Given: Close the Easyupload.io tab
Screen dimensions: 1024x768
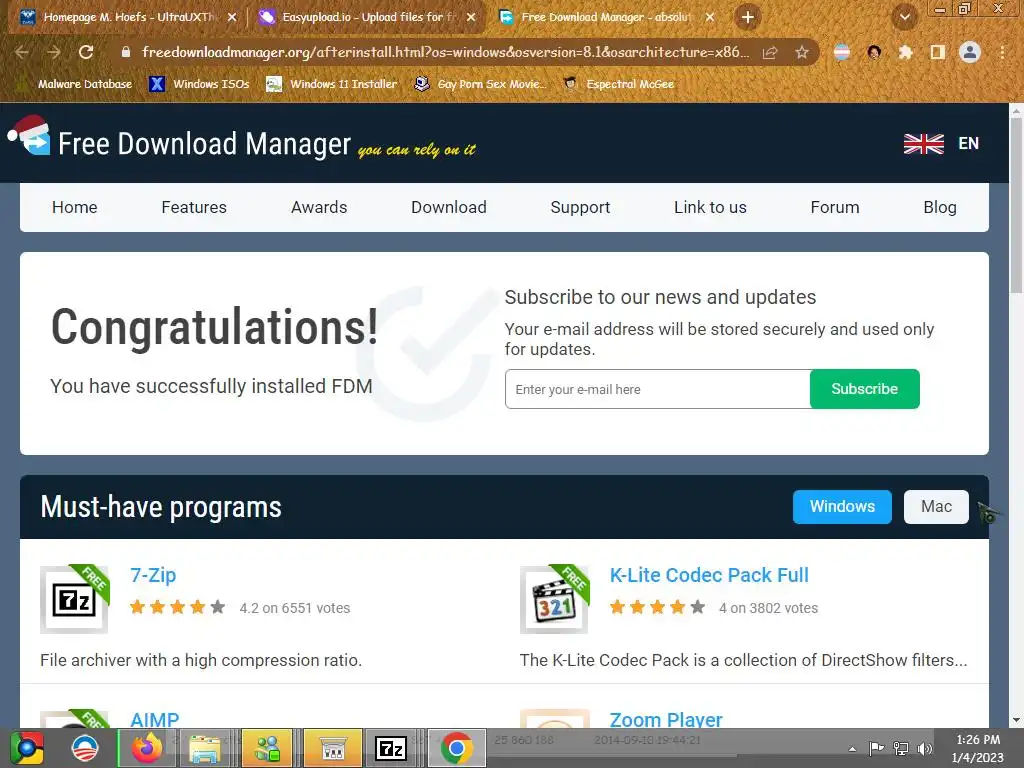Looking at the screenshot, I should (x=471, y=18).
